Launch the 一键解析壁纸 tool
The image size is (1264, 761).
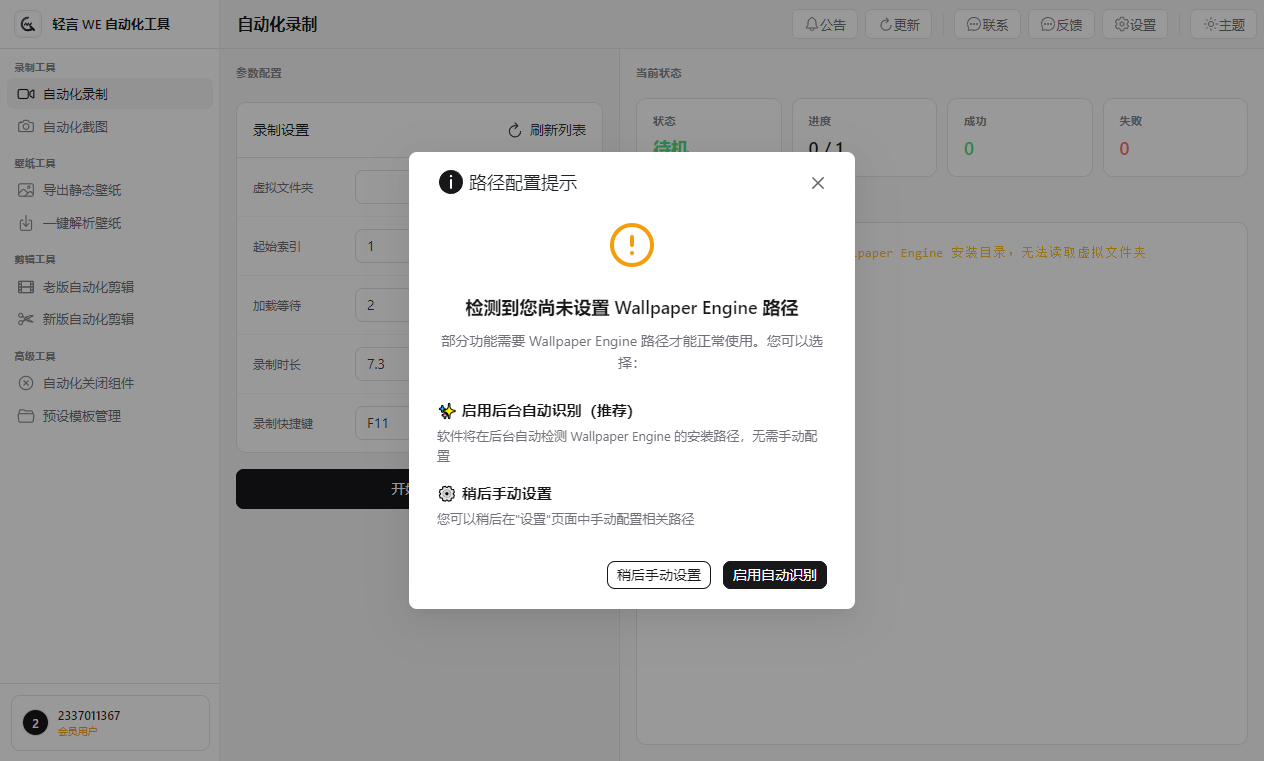82,223
